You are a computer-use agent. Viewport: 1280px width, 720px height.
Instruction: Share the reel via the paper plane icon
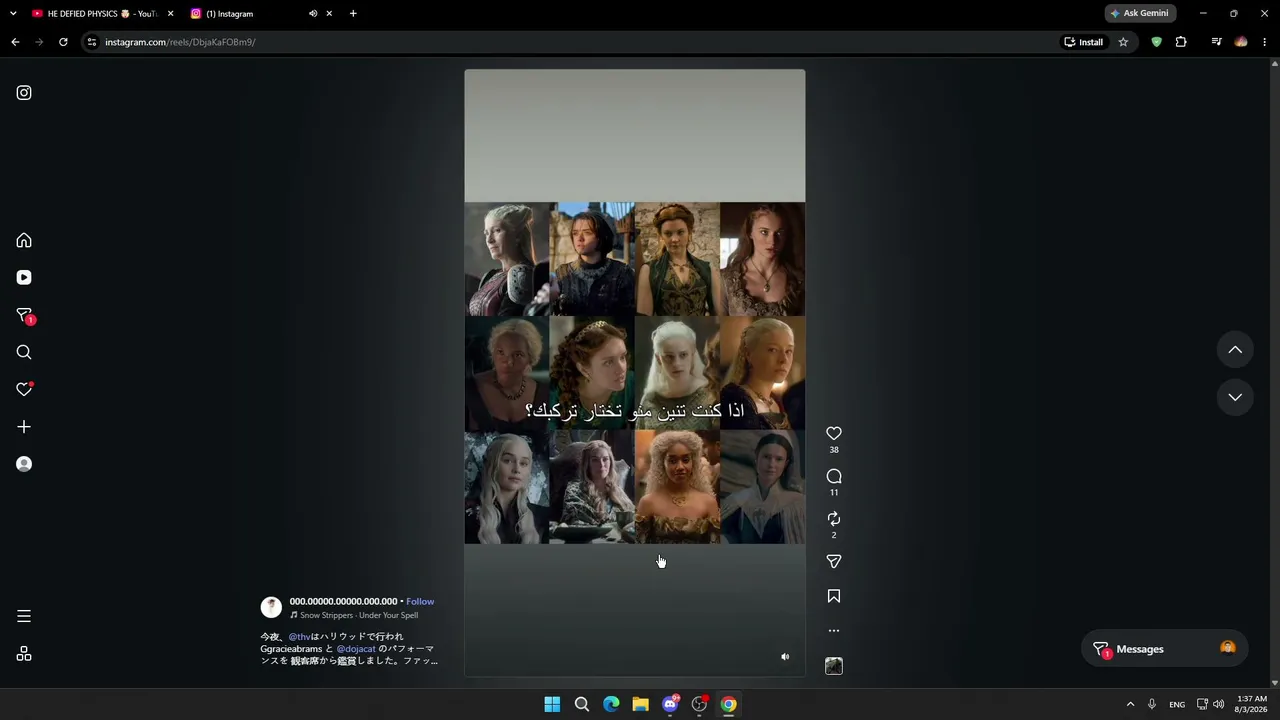pos(834,562)
